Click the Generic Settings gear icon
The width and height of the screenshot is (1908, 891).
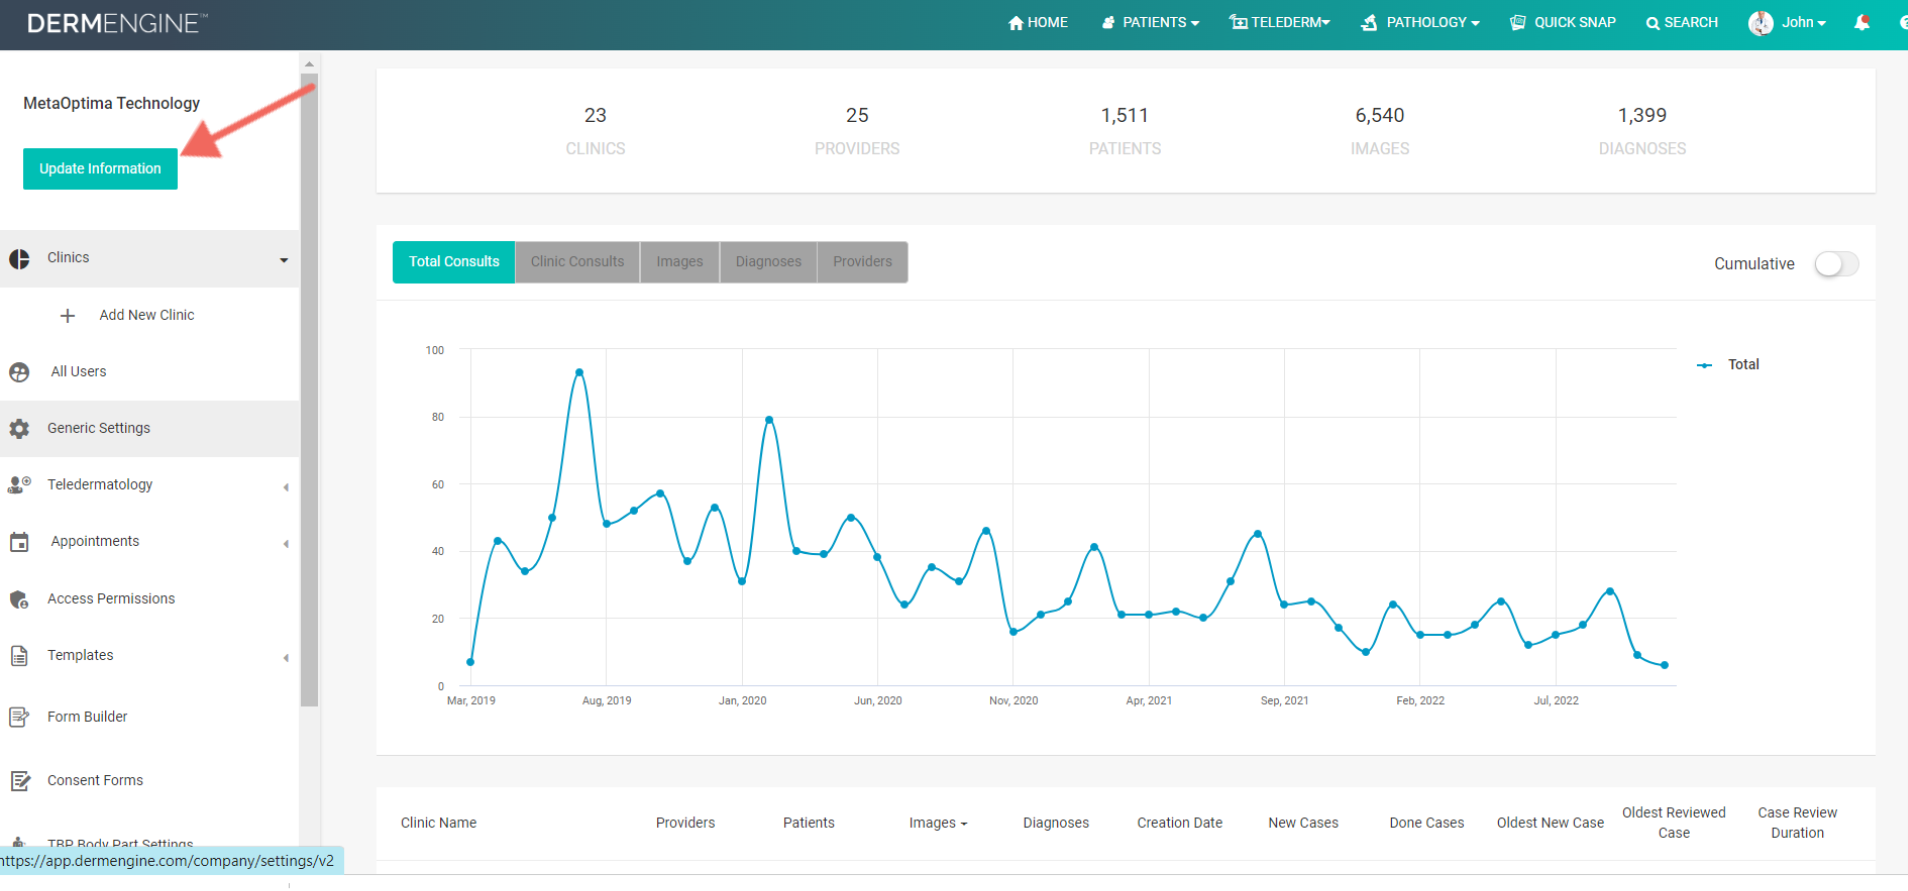(19, 429)
